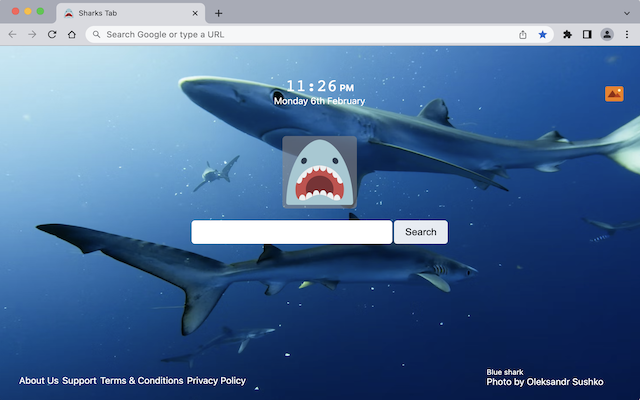Viewport: 640px width, 400px height.
Task: Click the Sharks Tab favicon
Action: pyautogui.click(x=69, y=13)
